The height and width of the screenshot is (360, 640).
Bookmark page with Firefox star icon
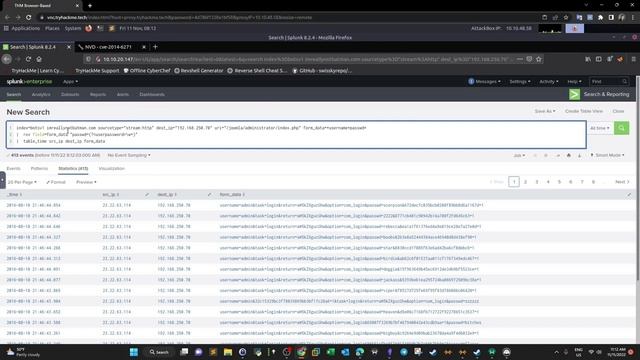pos(539,59)
